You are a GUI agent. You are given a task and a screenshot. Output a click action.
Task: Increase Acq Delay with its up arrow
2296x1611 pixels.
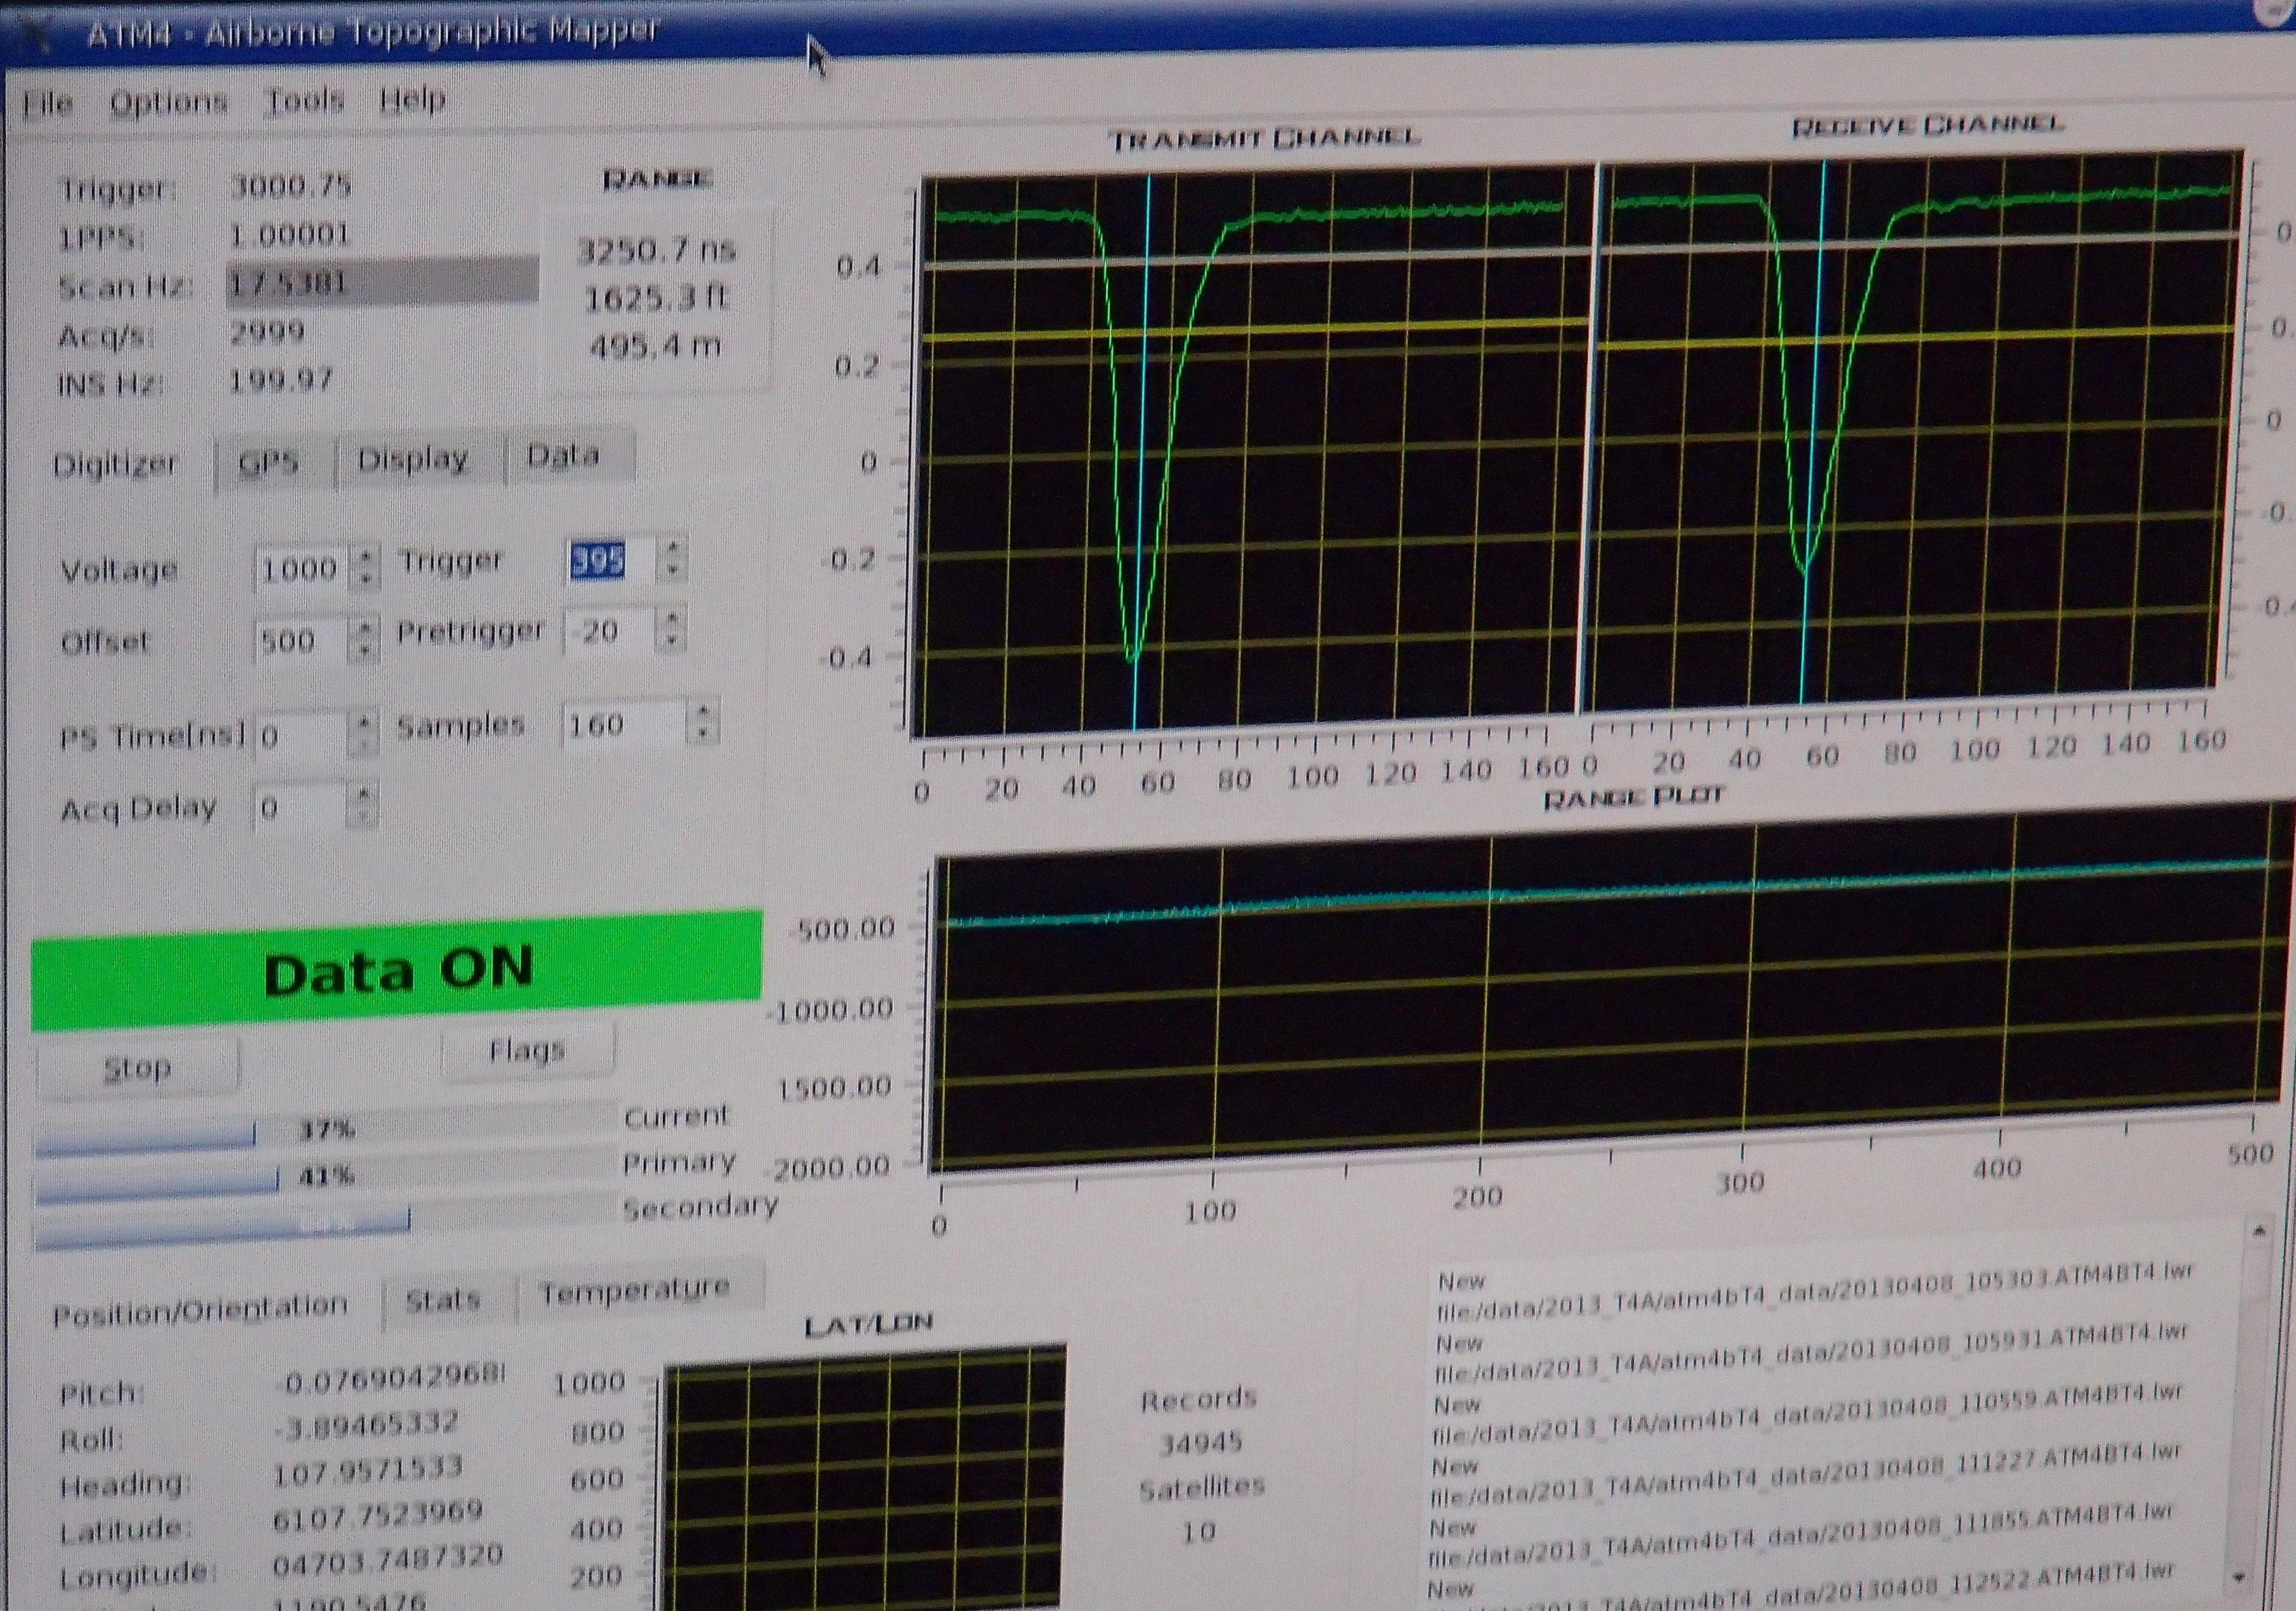364,795
